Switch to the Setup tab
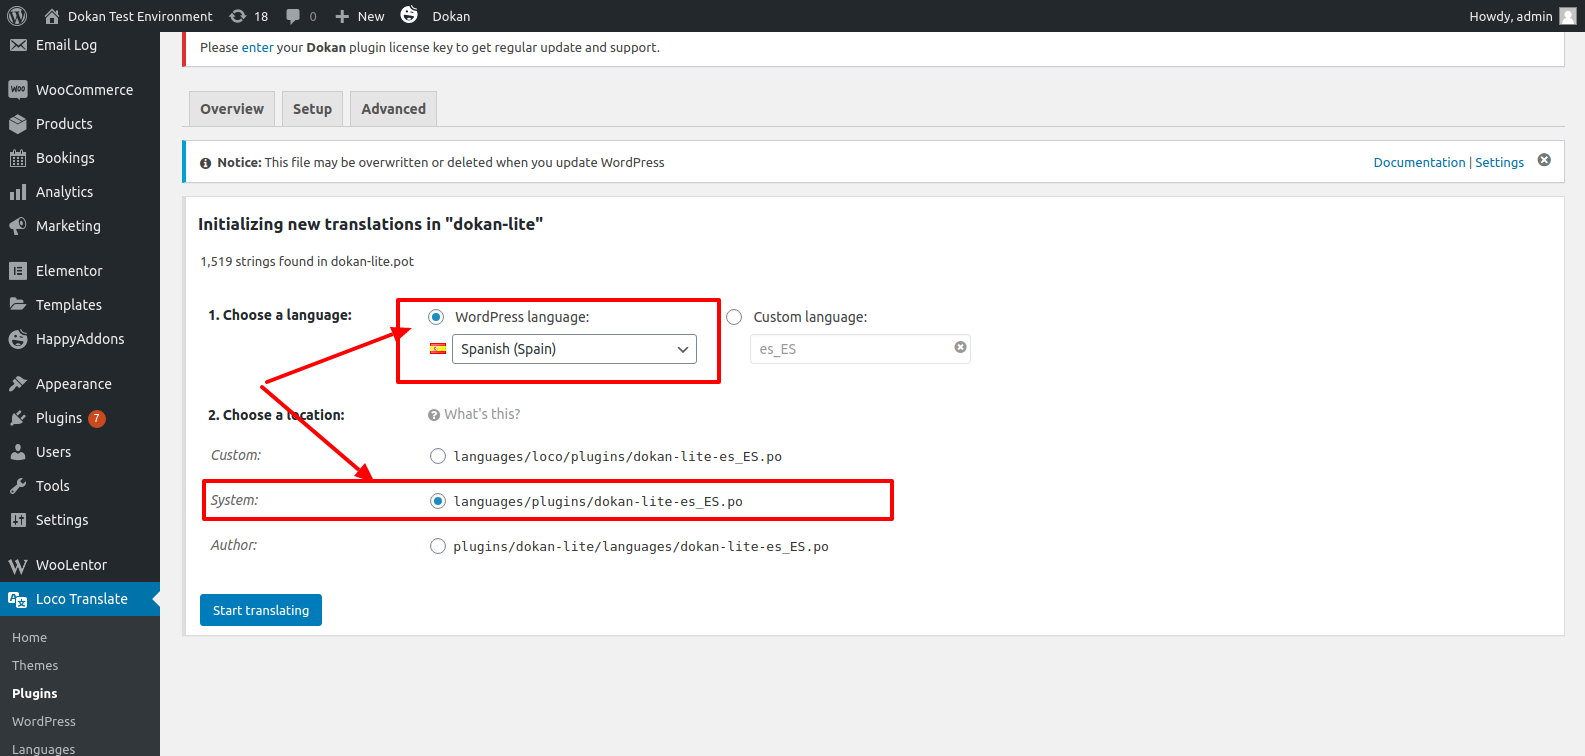The width and height of the screenshot is (1585, 756). (x=312, y=109)
